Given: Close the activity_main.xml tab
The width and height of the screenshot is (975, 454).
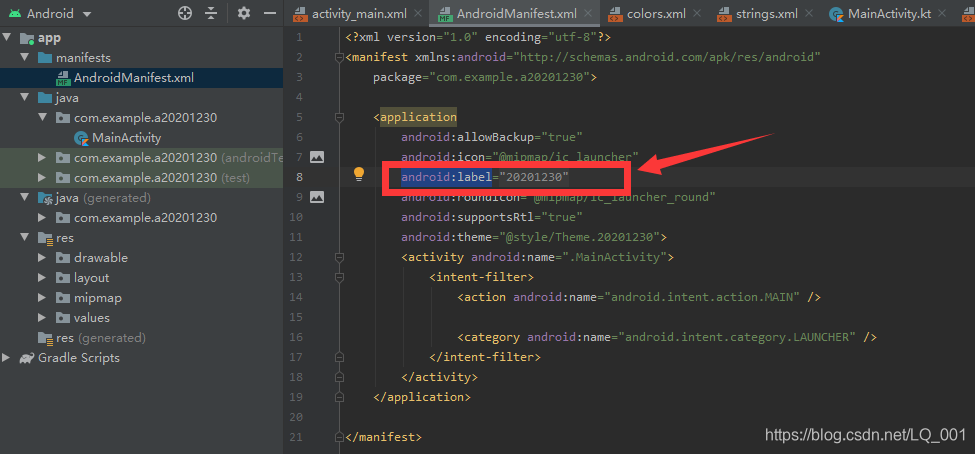Looking at the screenshot, I should coord(417,13).
